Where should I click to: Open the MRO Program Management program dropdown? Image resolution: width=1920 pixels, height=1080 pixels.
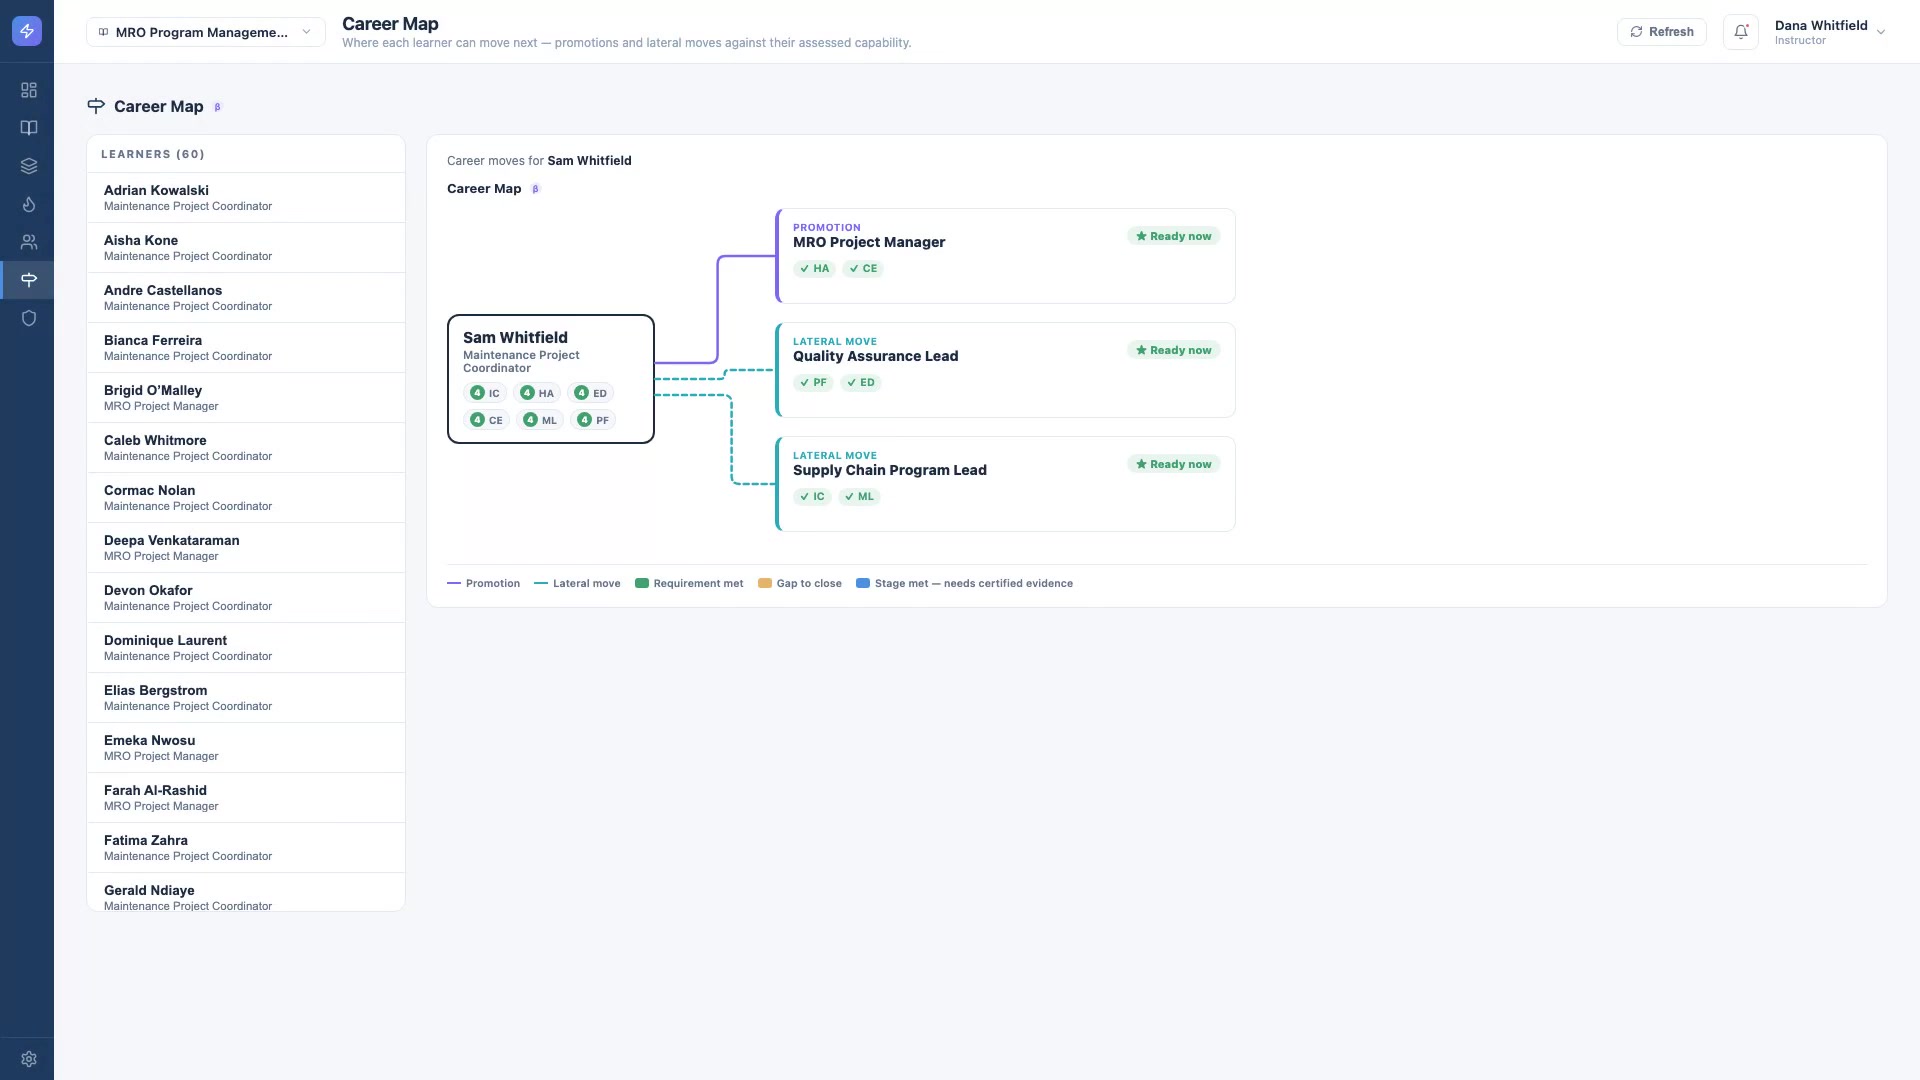click(x=206, y=32)
